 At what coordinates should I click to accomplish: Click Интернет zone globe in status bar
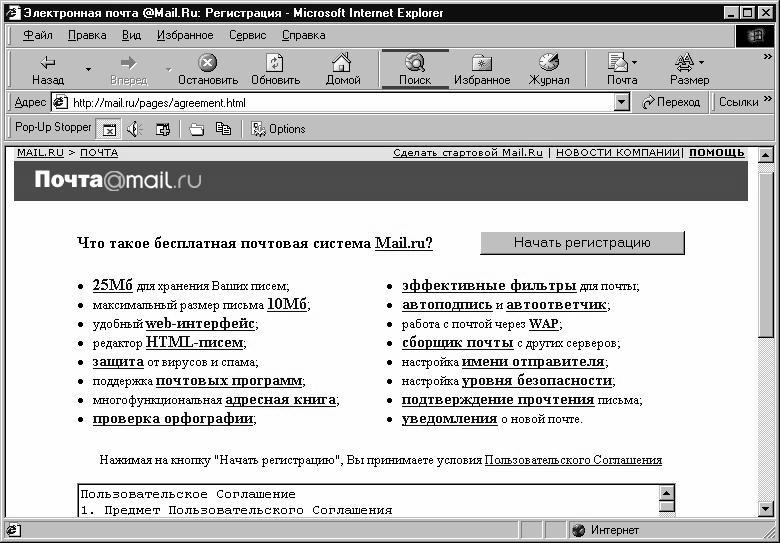578,530
